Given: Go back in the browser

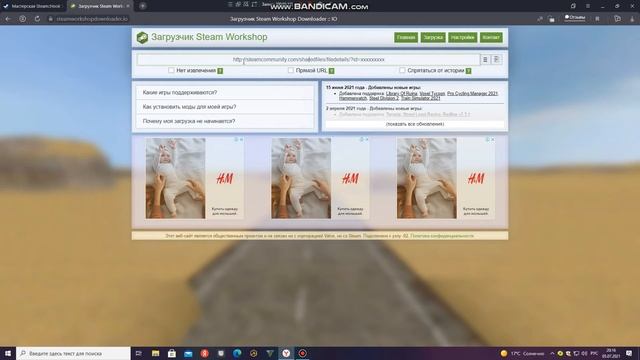Looking at the screenshot, I should (x=8, y=19).
